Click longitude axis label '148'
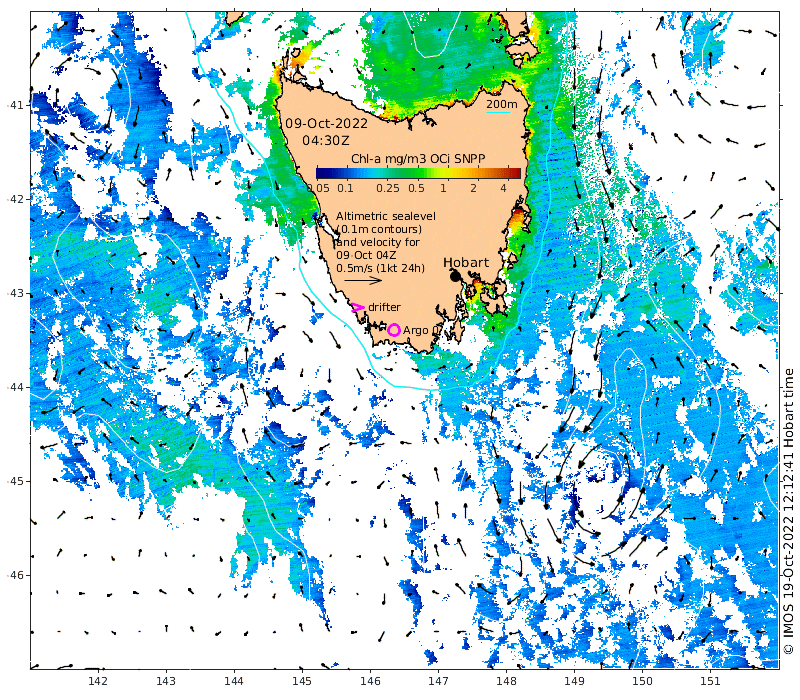Screen dimensions: 800x700 (506, 681)
